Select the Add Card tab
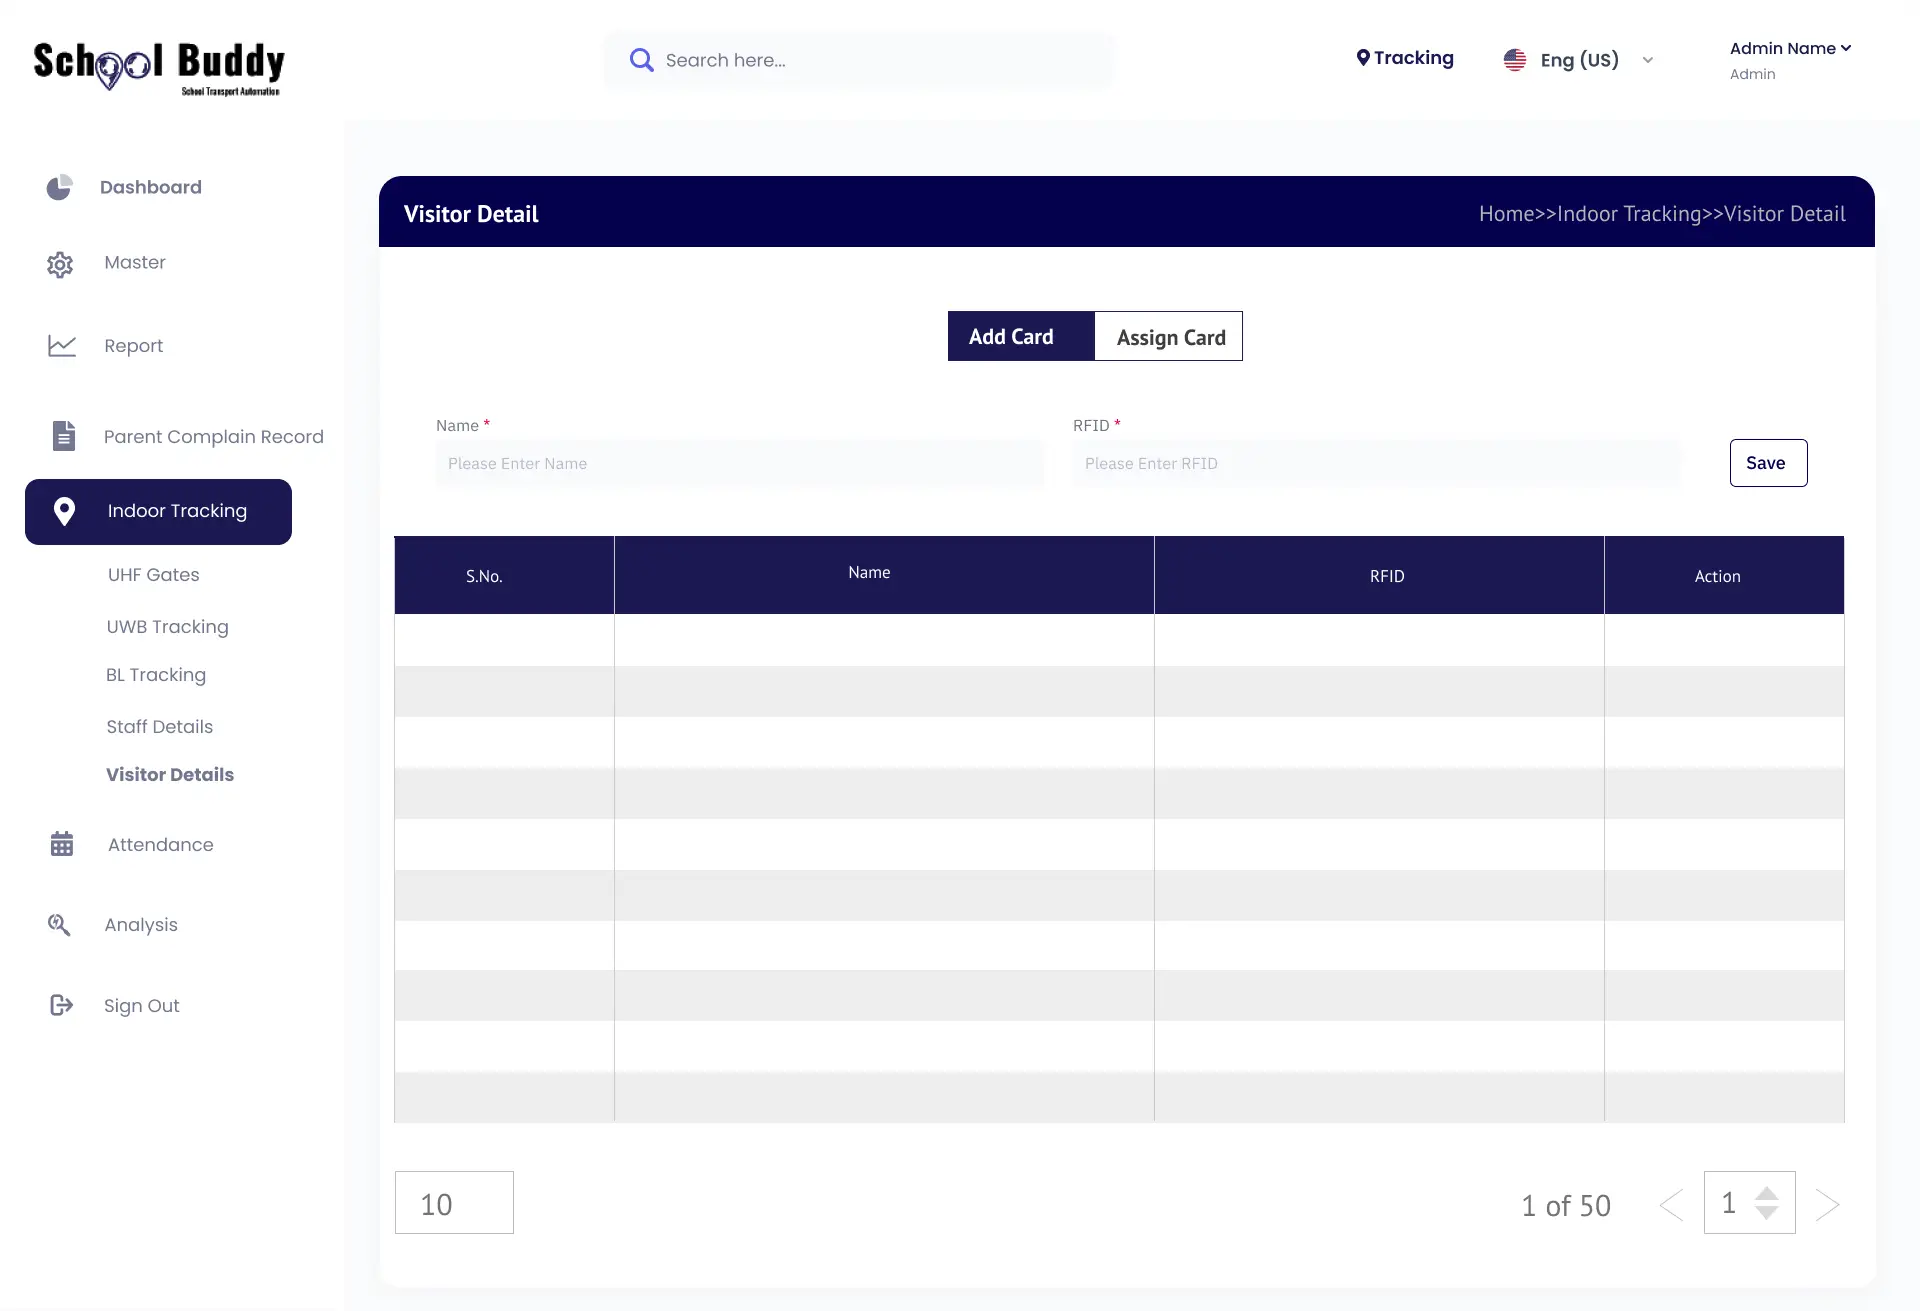Image resolution: width=1920 pixels, height=1311 pixels. point(1011,337)
